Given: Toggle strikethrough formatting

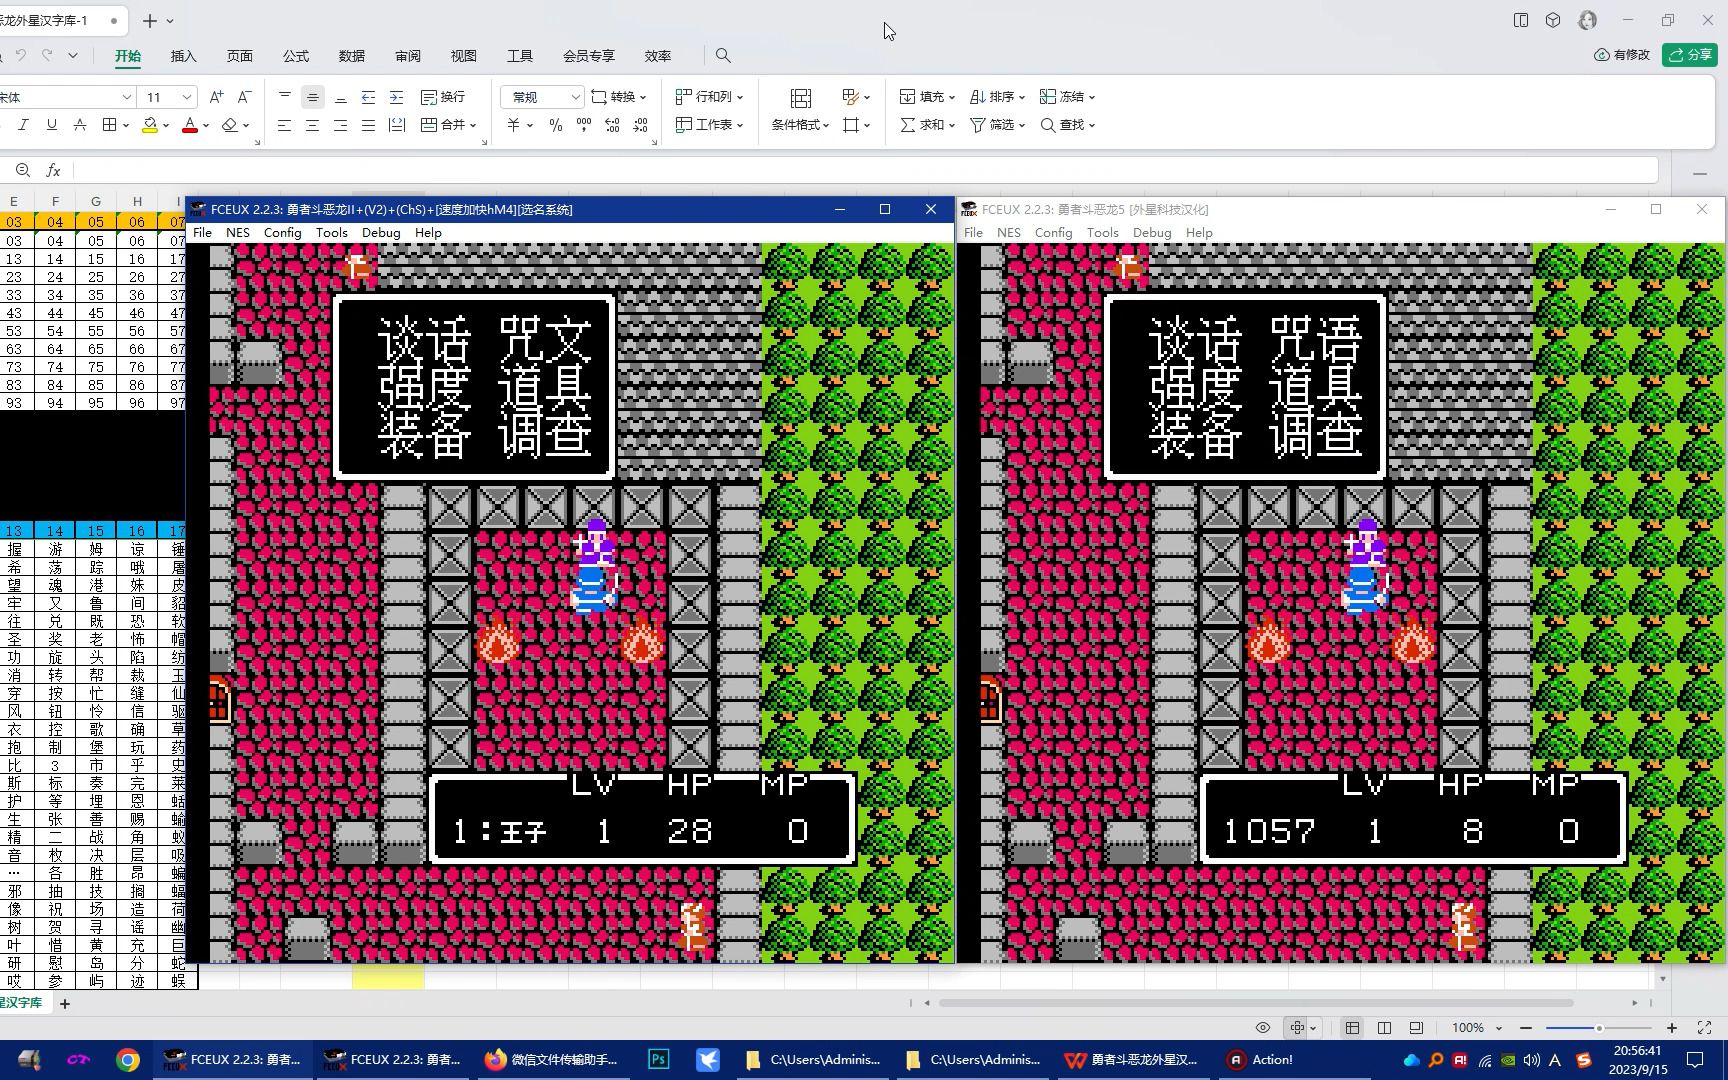Looking at the screenshot, I should [x=80, y=125].
